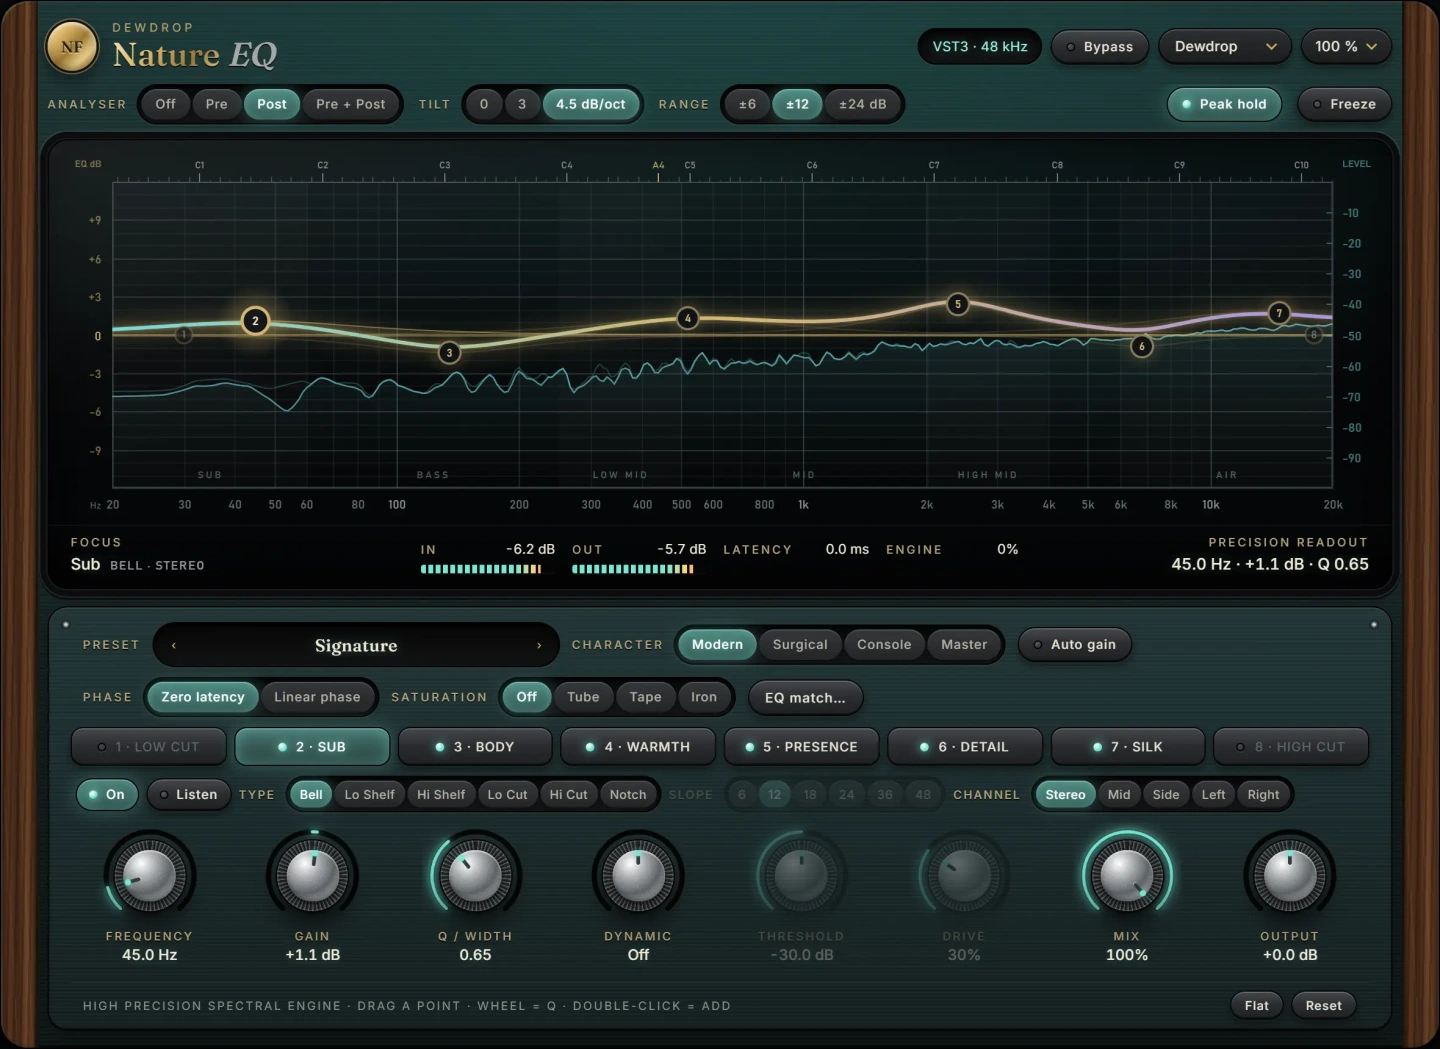The image size is (1440, 1049).
Task: Toggle the Bypass button
Action: 1099,47
